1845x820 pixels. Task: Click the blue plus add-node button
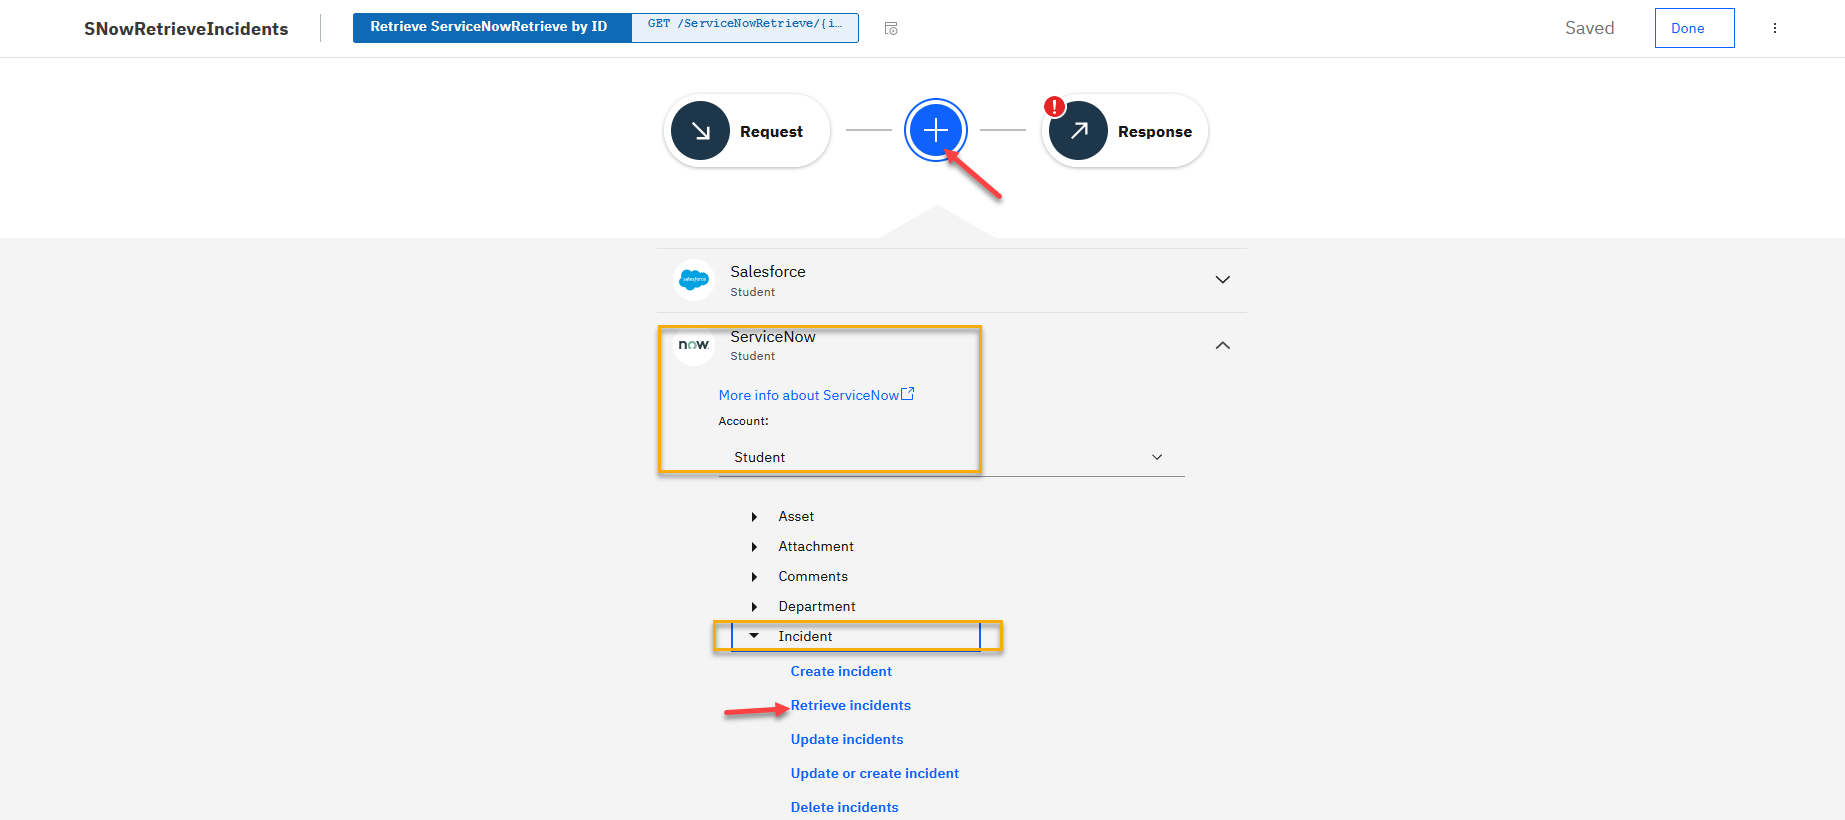[935, 130]
